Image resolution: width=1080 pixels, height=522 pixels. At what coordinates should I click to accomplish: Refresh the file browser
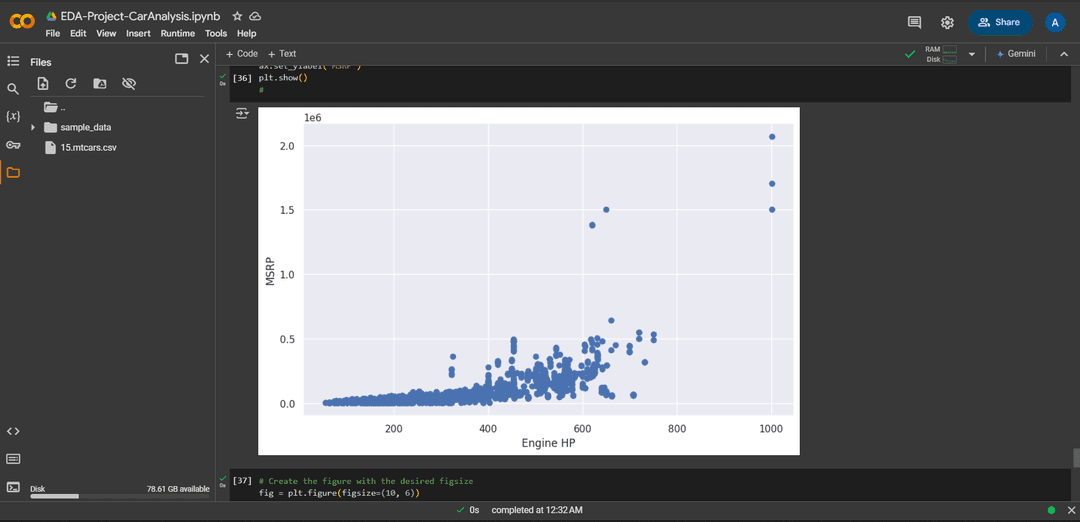tap(70, 83)
